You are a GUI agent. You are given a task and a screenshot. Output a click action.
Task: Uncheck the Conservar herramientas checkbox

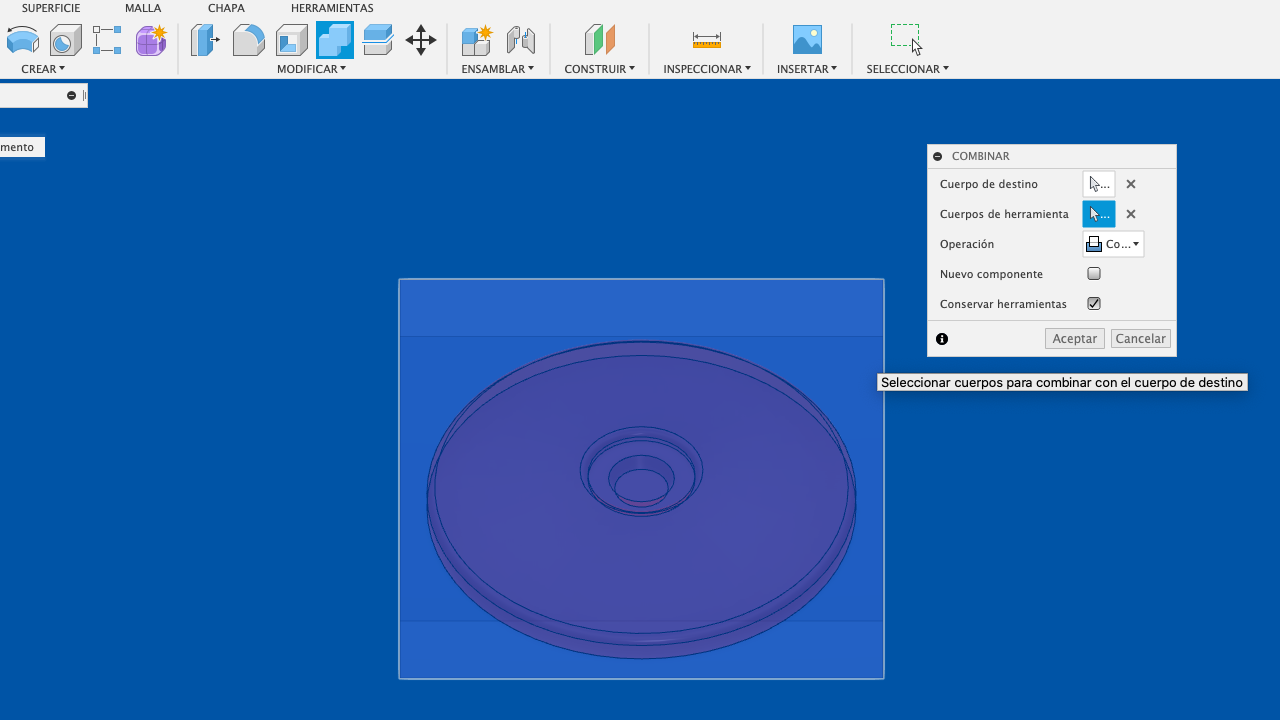coord(1094,304)
